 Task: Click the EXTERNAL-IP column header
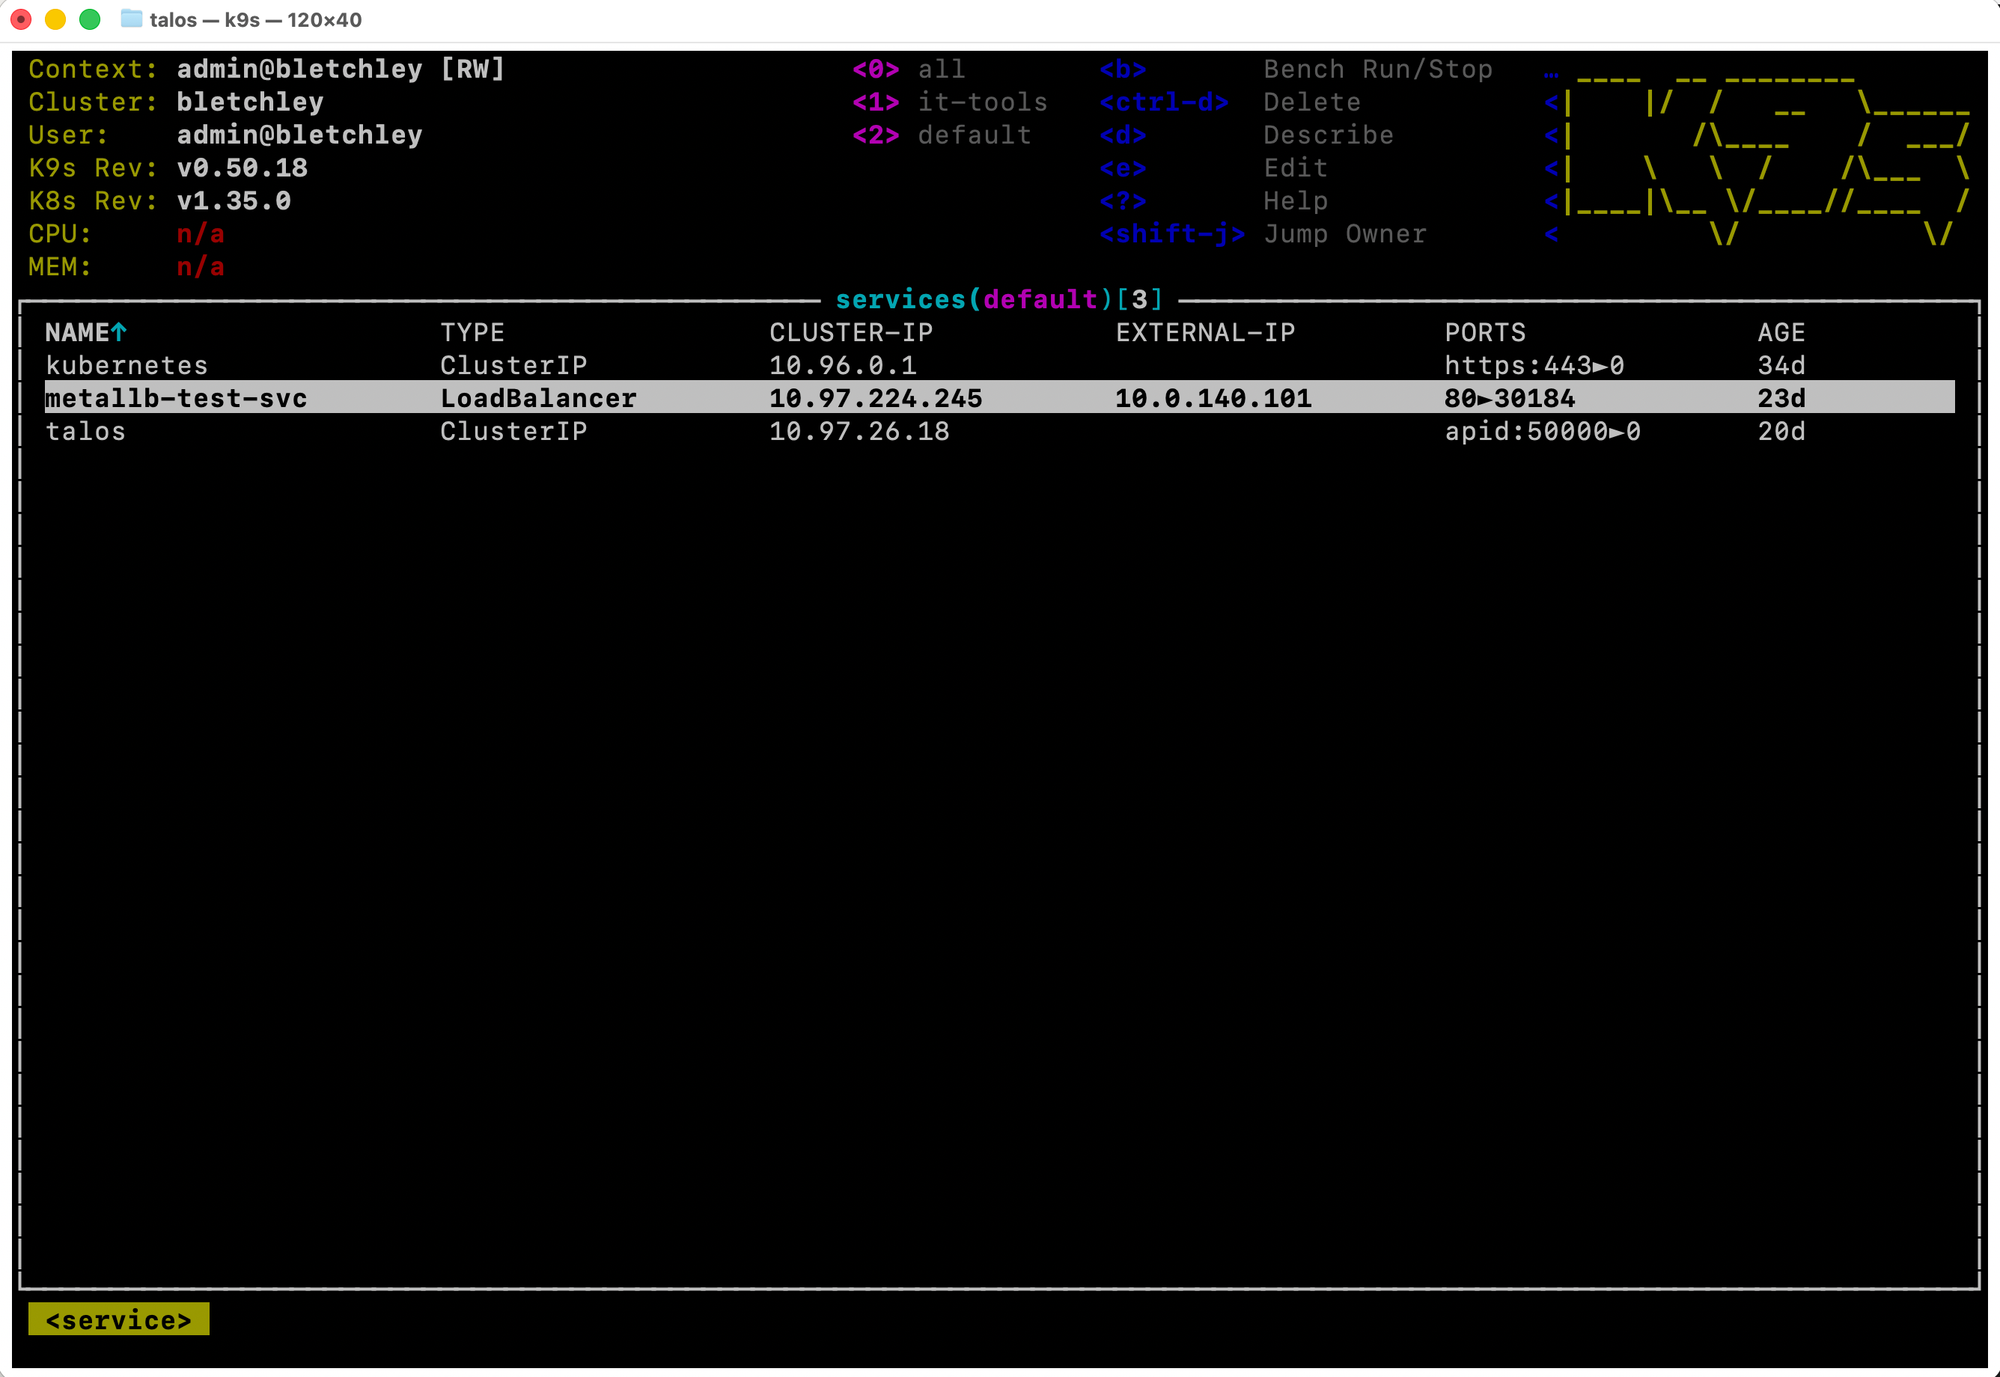[1205, 332]
